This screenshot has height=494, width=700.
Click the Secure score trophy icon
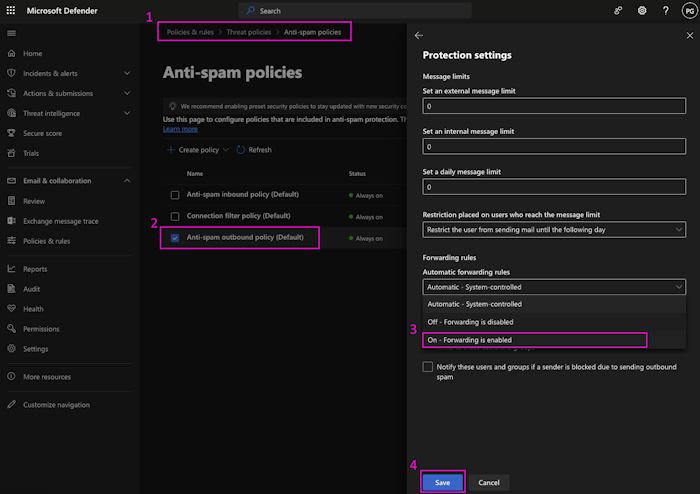point(12,133)
